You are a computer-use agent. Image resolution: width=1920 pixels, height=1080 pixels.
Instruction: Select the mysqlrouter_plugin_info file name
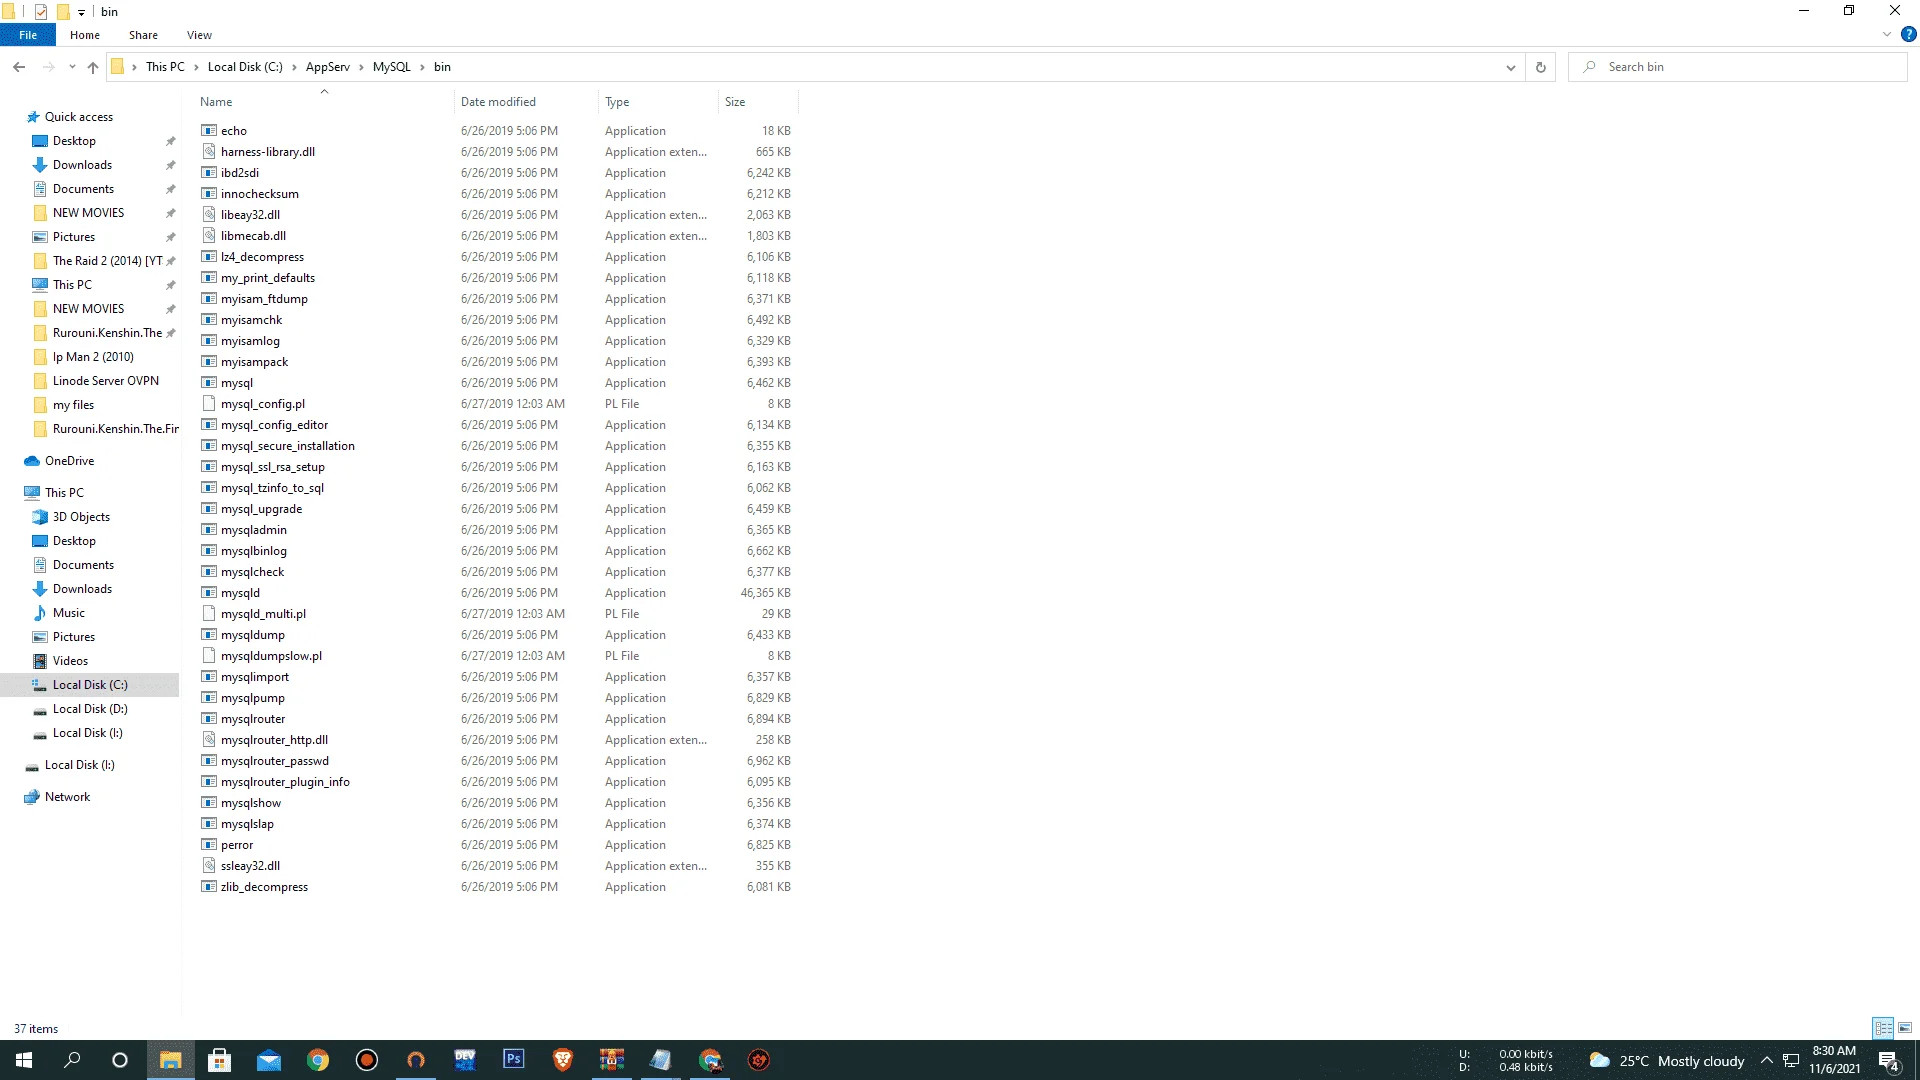pos(285,782)
